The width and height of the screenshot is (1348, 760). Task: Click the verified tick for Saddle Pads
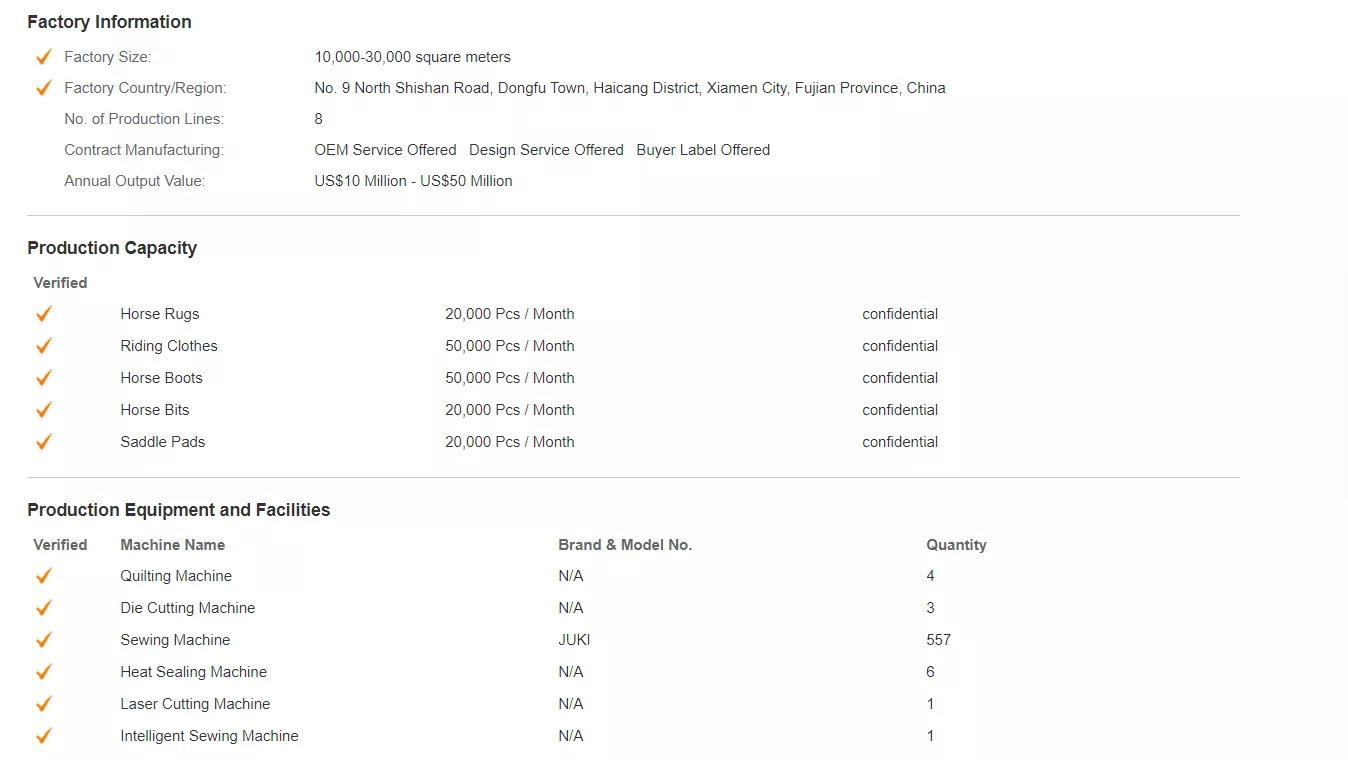click(x=44, y=442)
